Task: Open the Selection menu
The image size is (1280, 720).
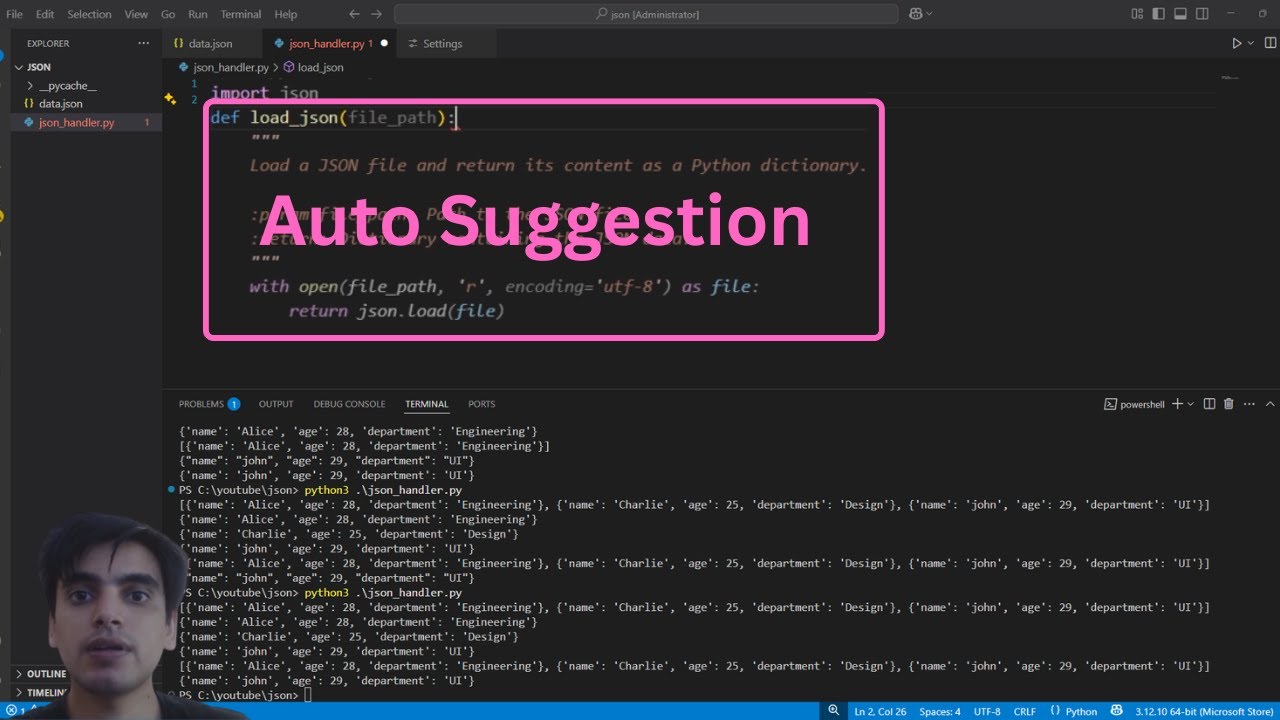Action: pos(89,14)
